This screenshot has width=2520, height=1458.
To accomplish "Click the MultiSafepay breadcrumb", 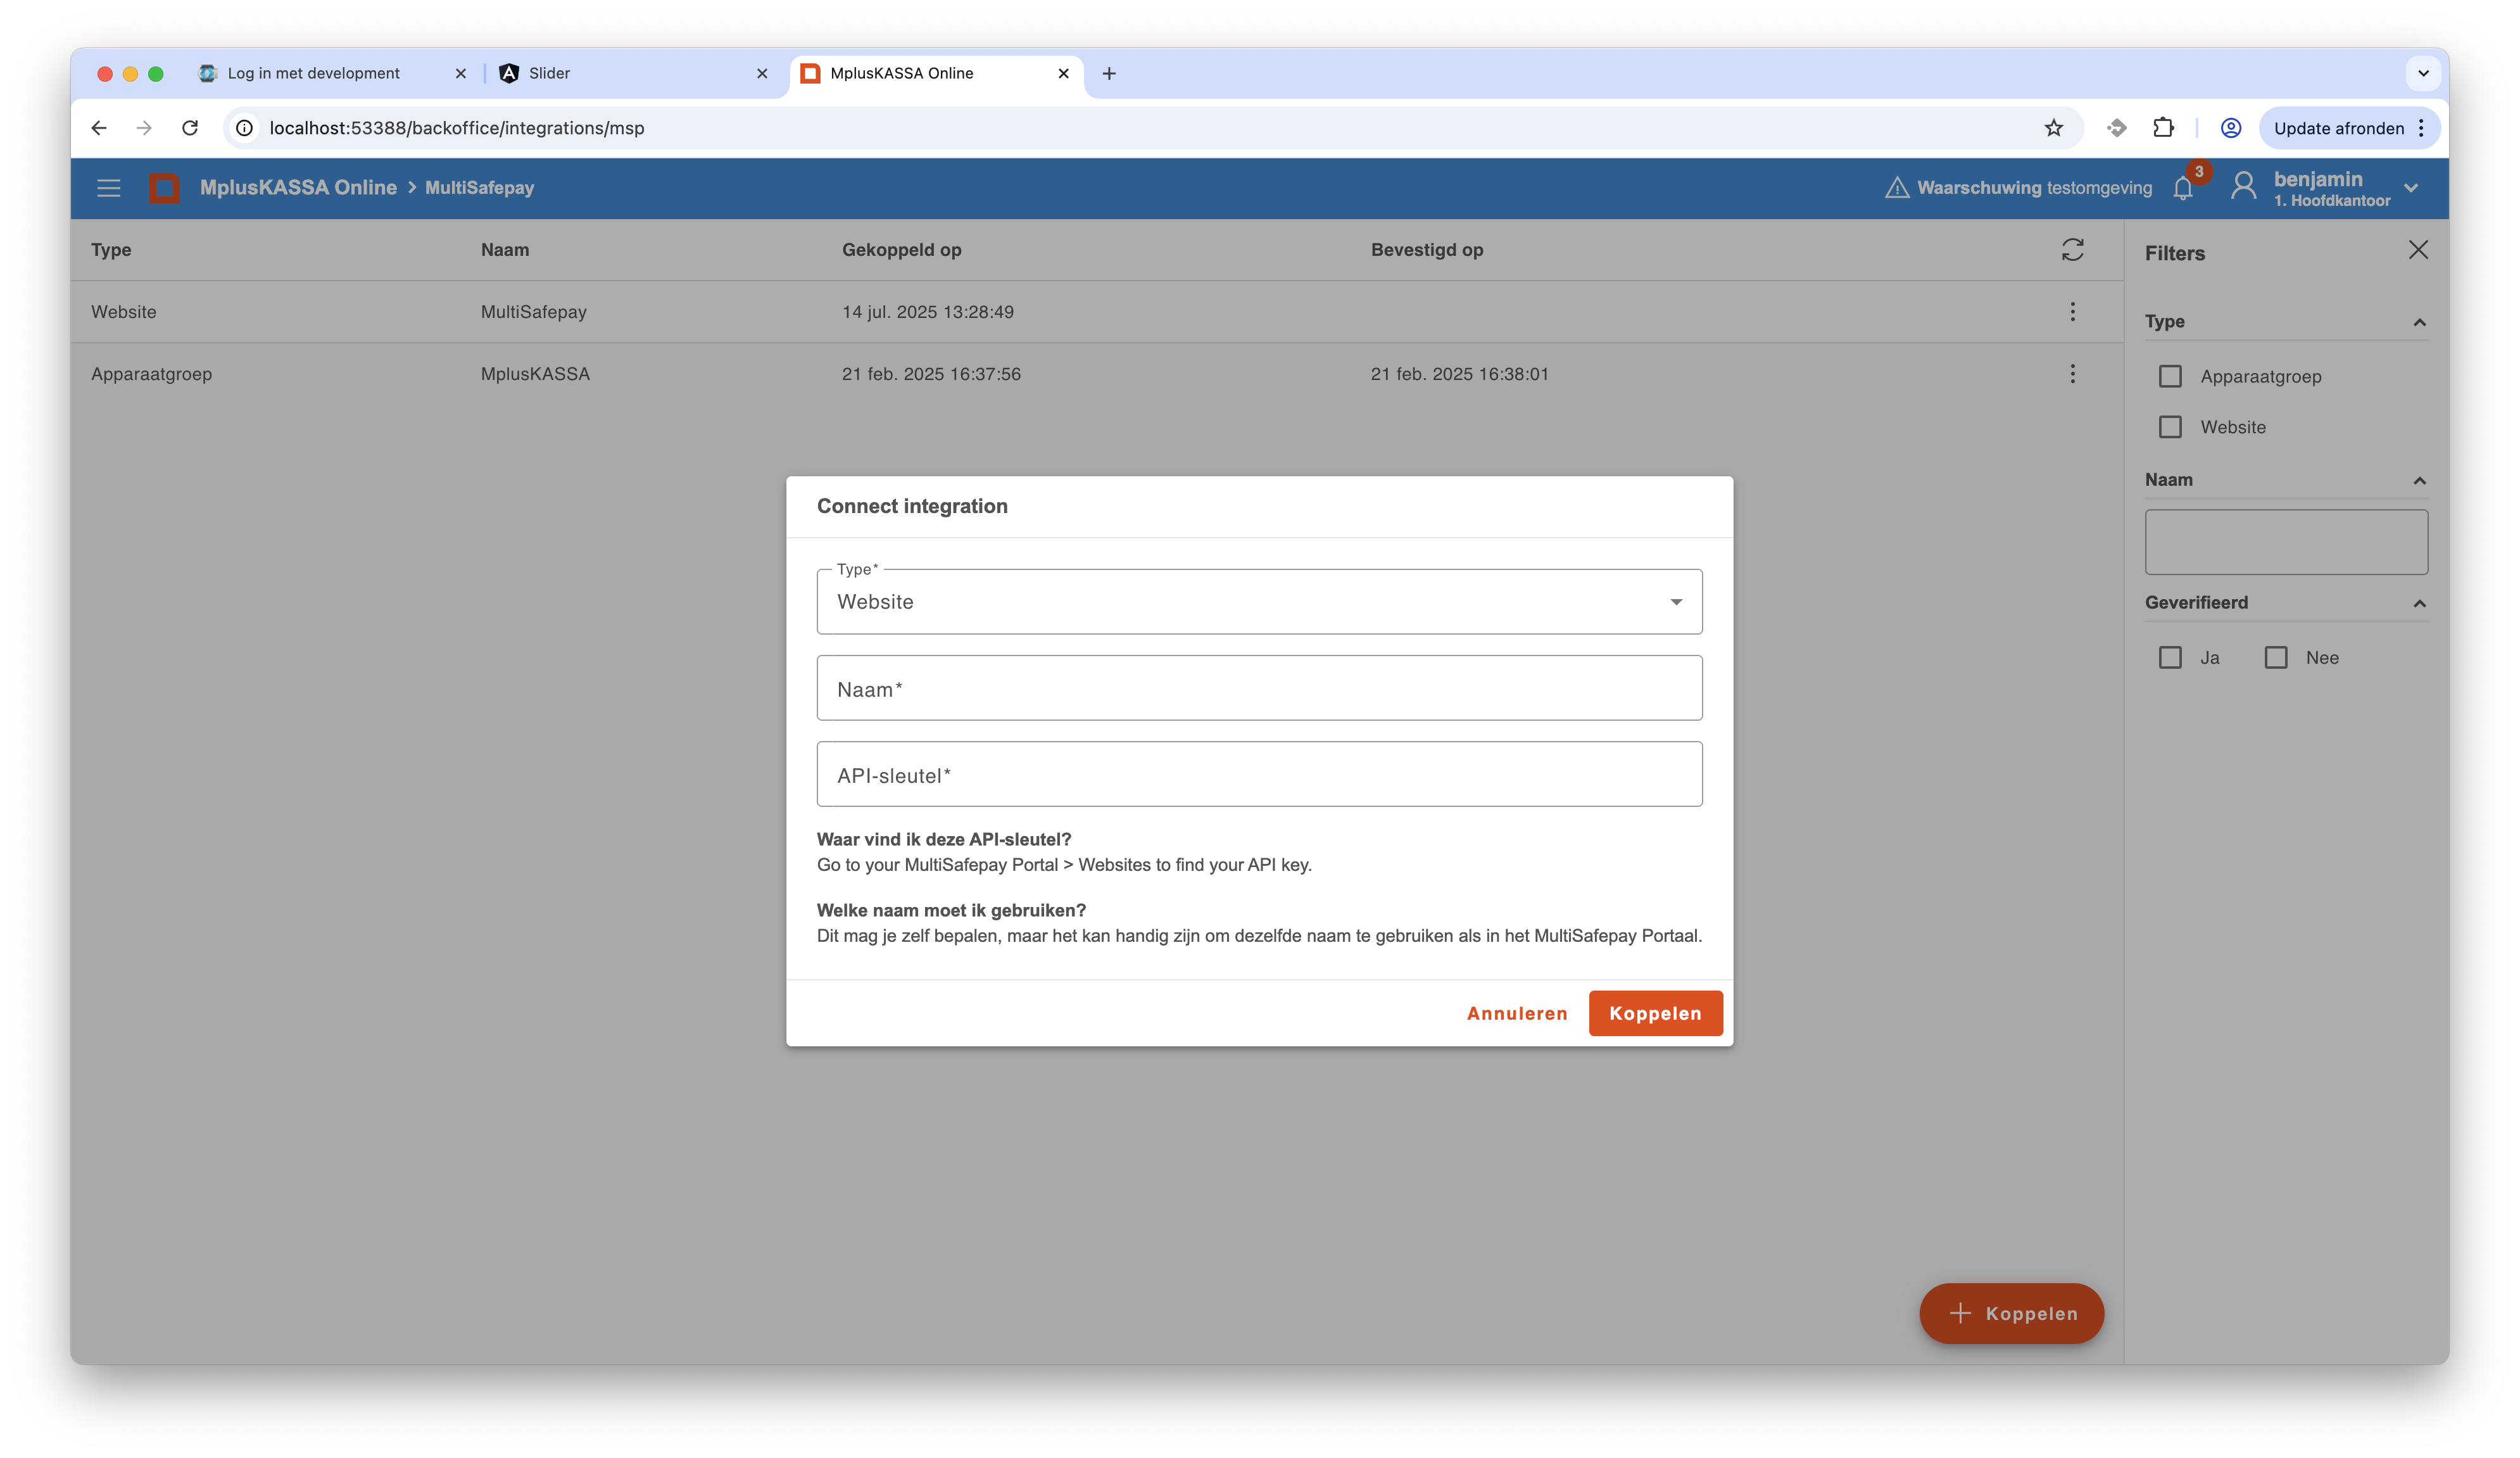I will click(479, 188).
